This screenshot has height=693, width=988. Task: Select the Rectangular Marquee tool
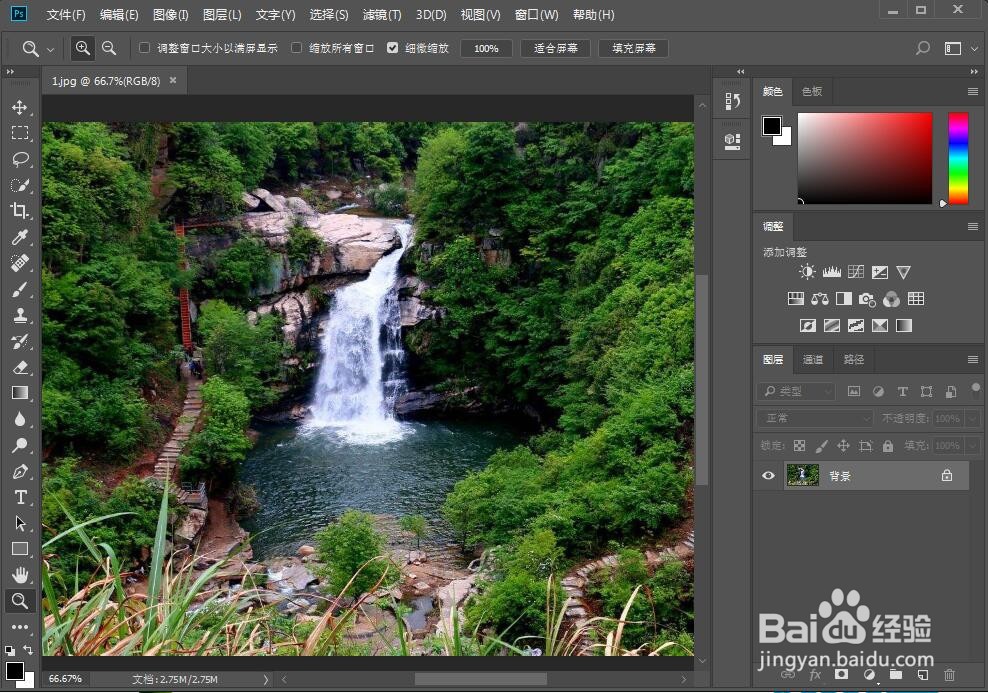(20, 133)
